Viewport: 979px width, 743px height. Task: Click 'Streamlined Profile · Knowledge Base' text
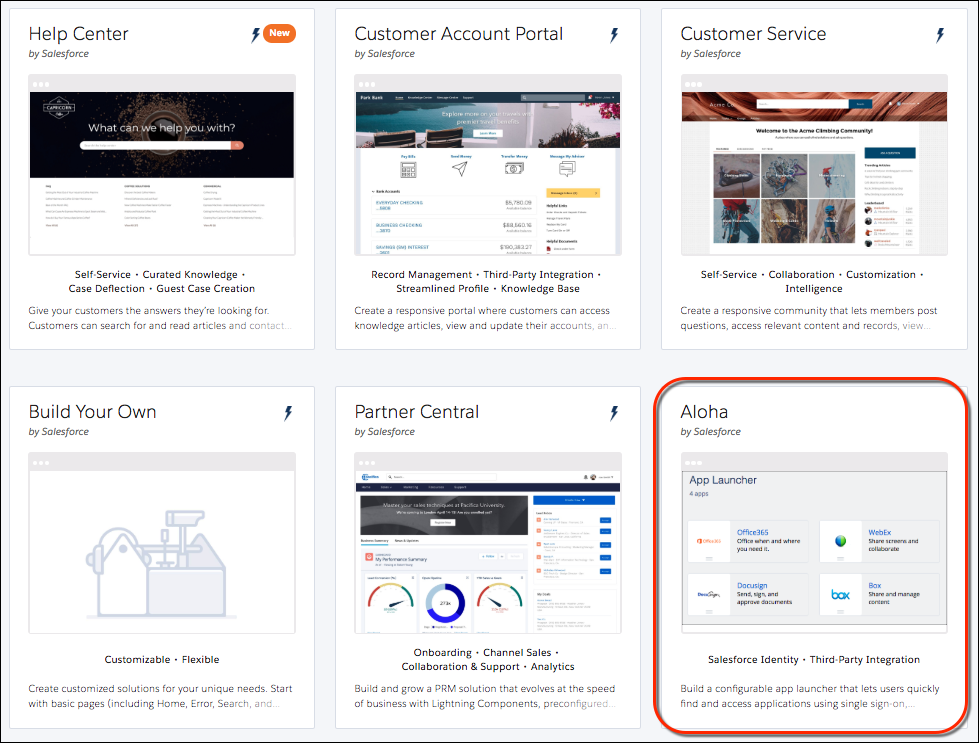(x=488, y=288)
